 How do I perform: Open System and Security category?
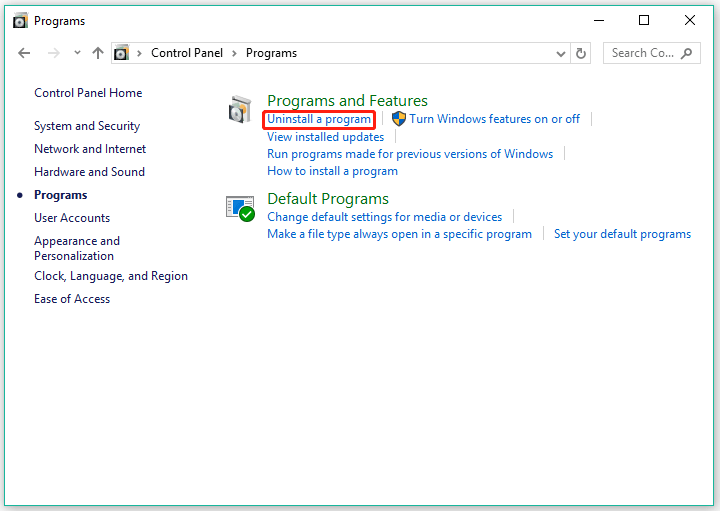click(87, 126)
